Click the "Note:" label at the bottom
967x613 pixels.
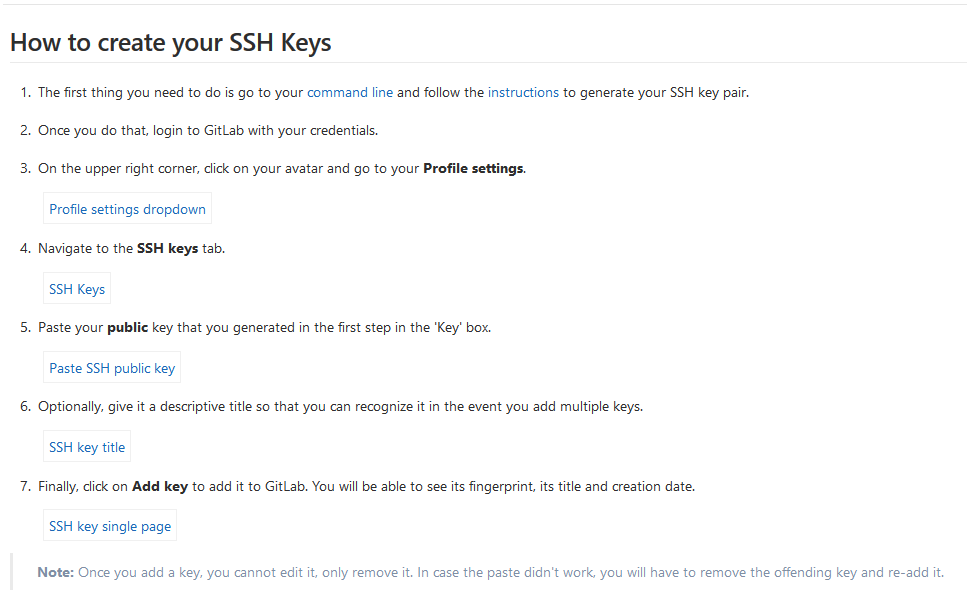tap(51, 571)
